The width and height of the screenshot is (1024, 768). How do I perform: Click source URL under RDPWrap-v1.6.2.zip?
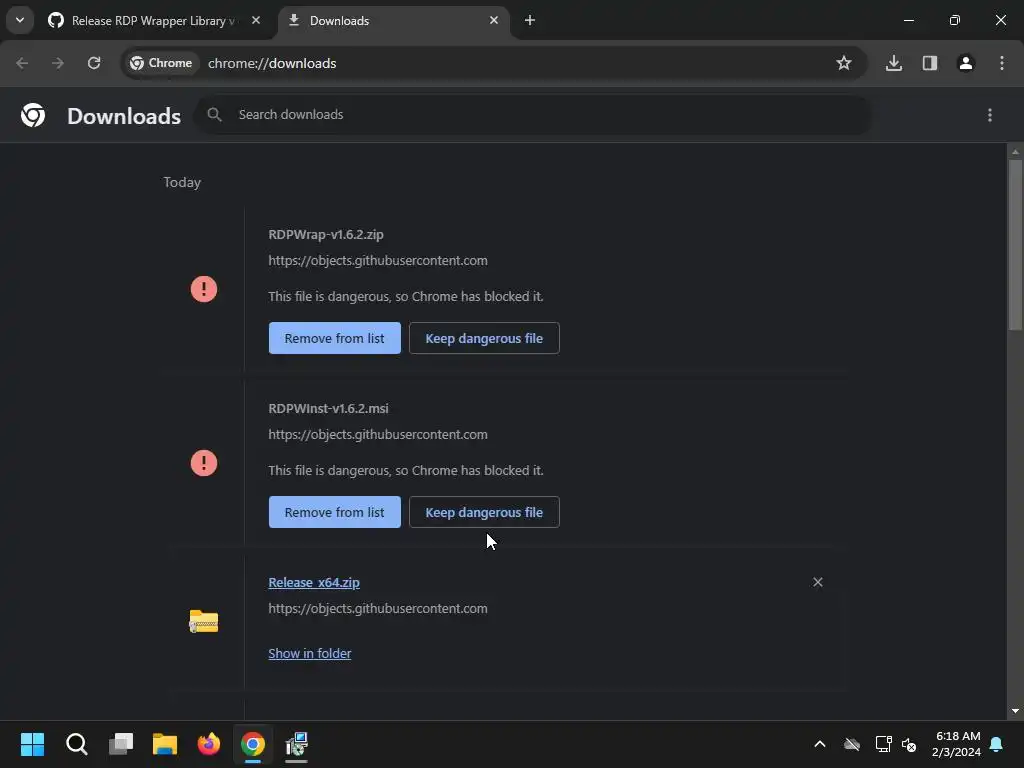tap(378, 261)
